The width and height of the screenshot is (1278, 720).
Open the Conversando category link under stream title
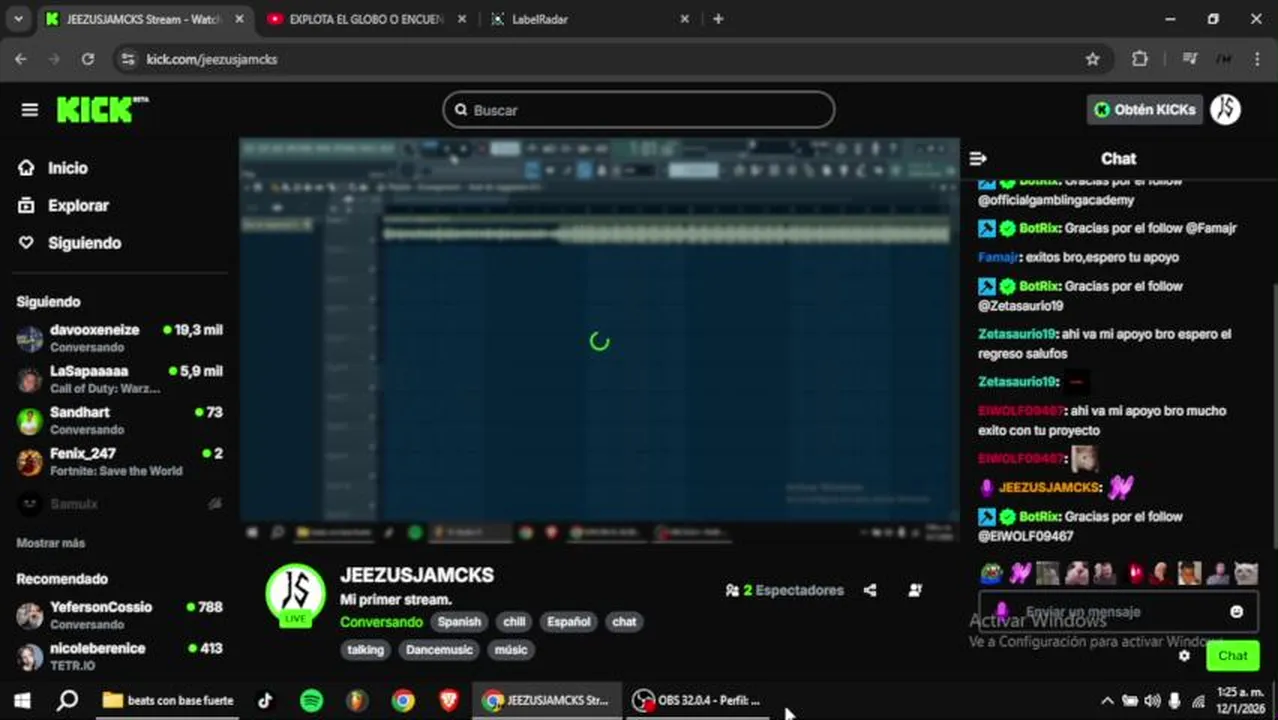[381, 622]
